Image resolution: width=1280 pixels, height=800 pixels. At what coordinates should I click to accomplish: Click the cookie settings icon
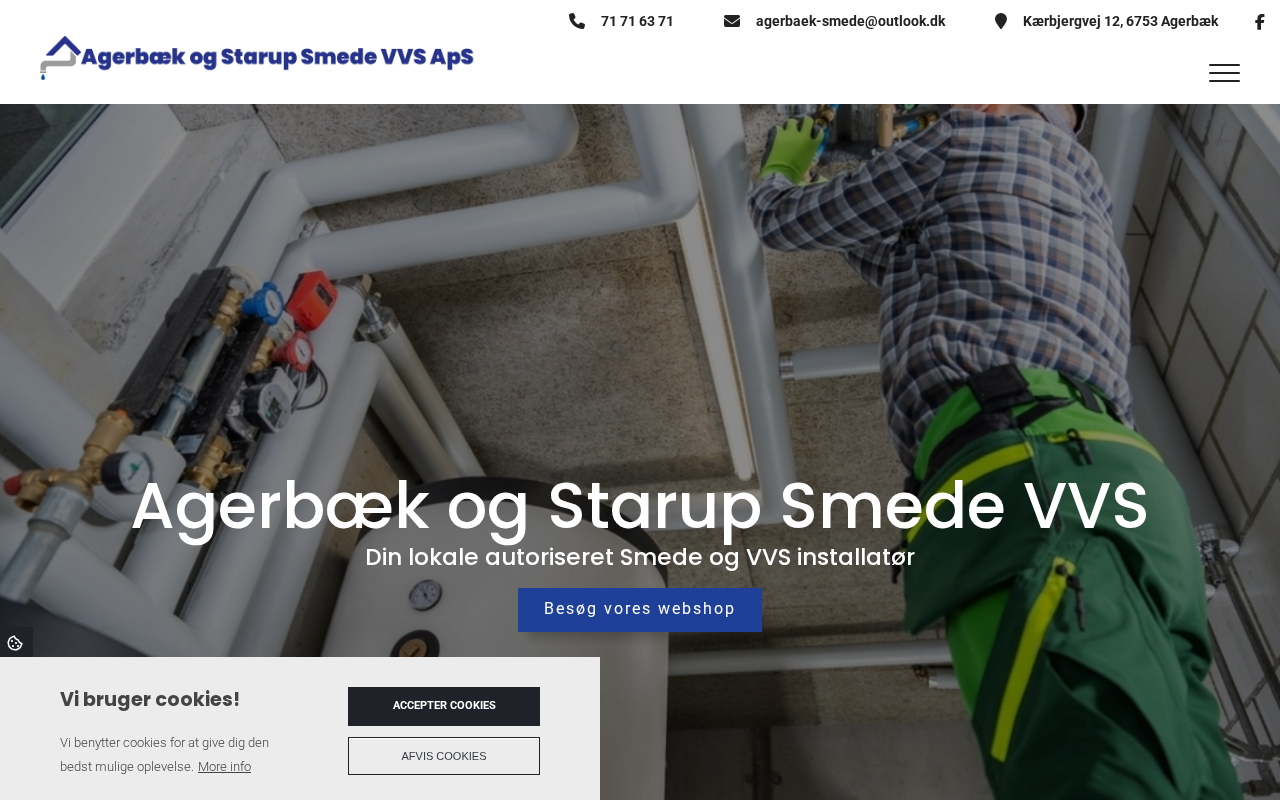pyautogui.click(x=15, y=643)
